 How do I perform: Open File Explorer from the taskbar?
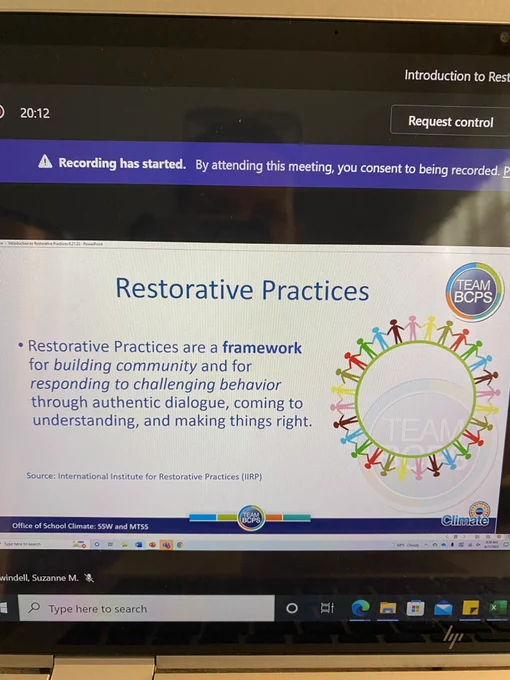click(x=388, y=609)
